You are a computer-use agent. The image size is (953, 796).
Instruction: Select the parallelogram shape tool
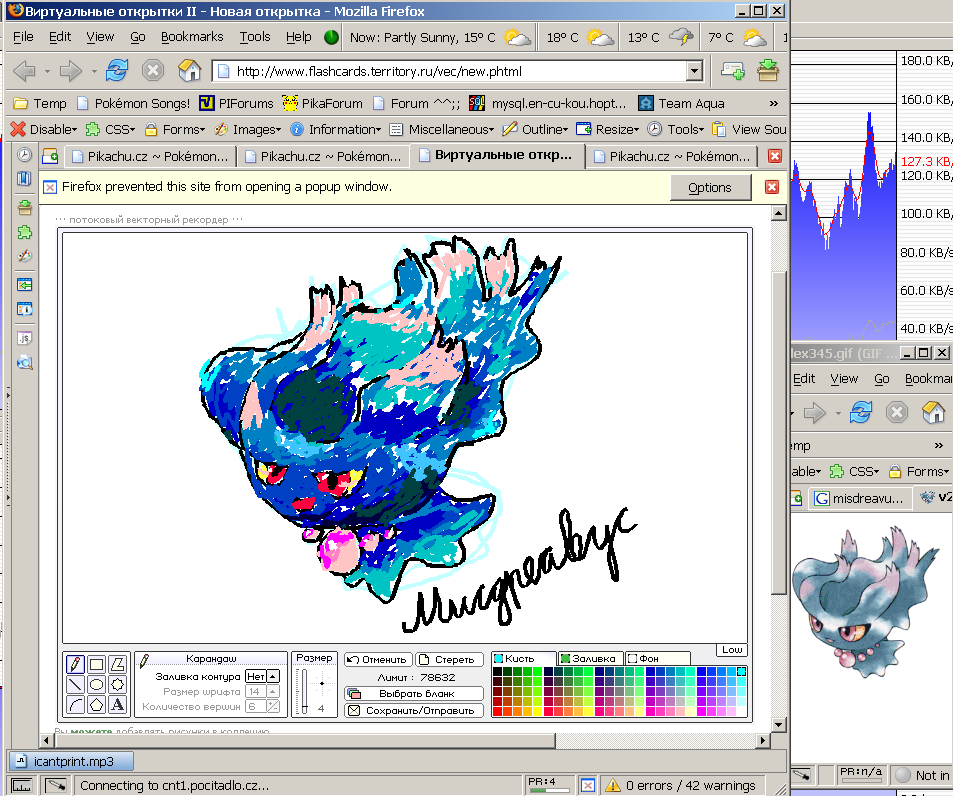pos(117,664)
